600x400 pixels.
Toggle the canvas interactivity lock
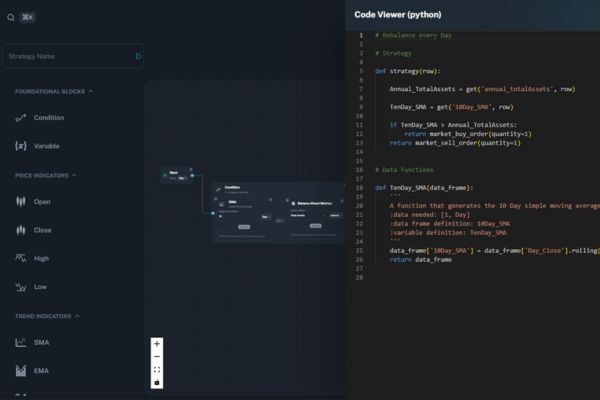[x=157, y=382]
